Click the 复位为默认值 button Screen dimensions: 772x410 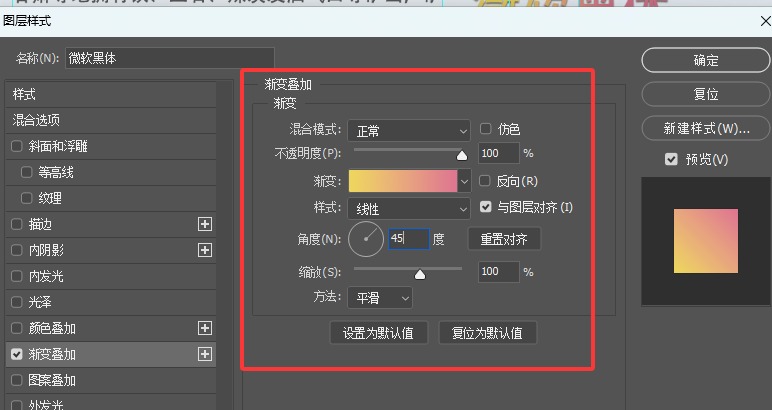[487, 333]
